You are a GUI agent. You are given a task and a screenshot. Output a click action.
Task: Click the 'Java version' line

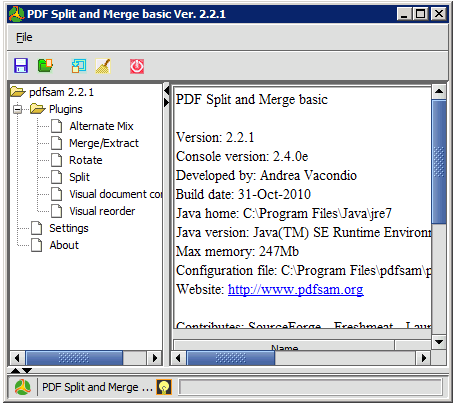click(303, 232)
